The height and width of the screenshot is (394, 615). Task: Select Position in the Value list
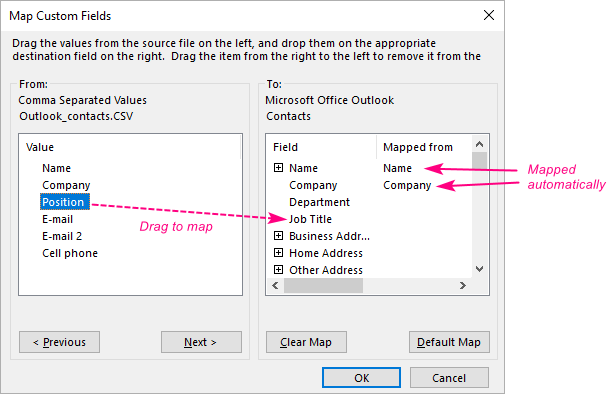(x=65, y=202)
